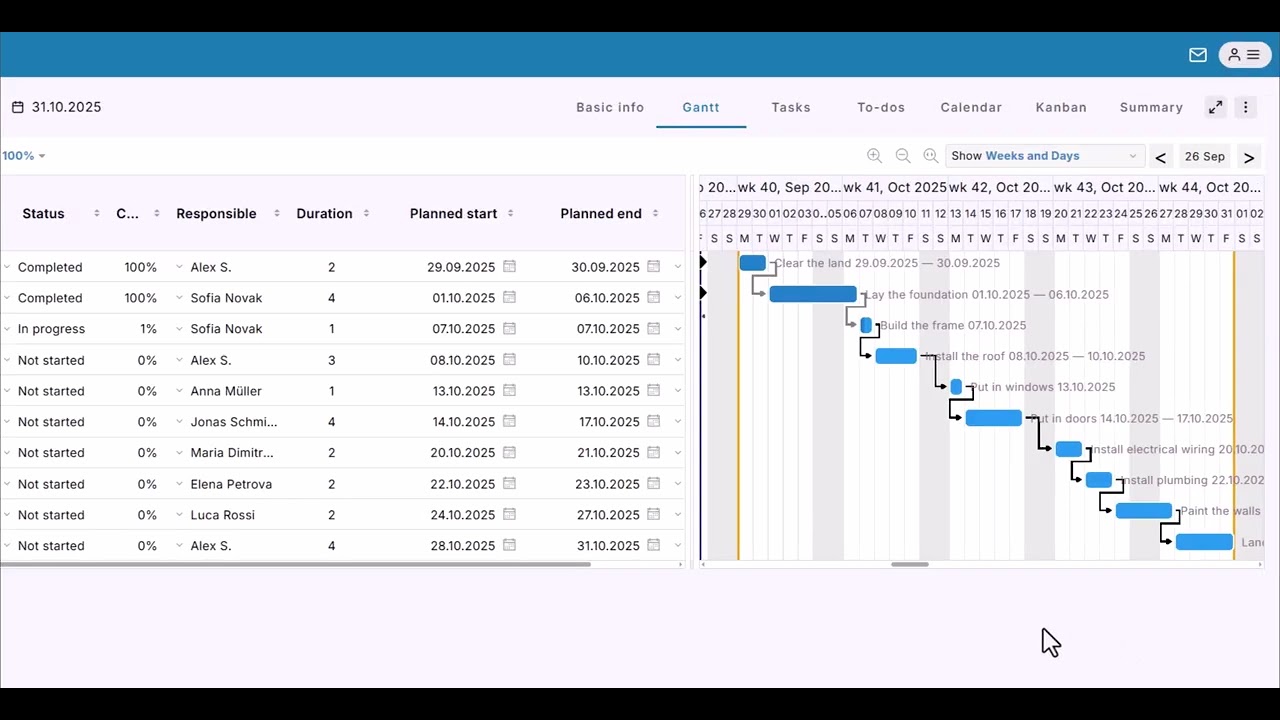
Task: Sort by the Status column
Action: (97, 213)
